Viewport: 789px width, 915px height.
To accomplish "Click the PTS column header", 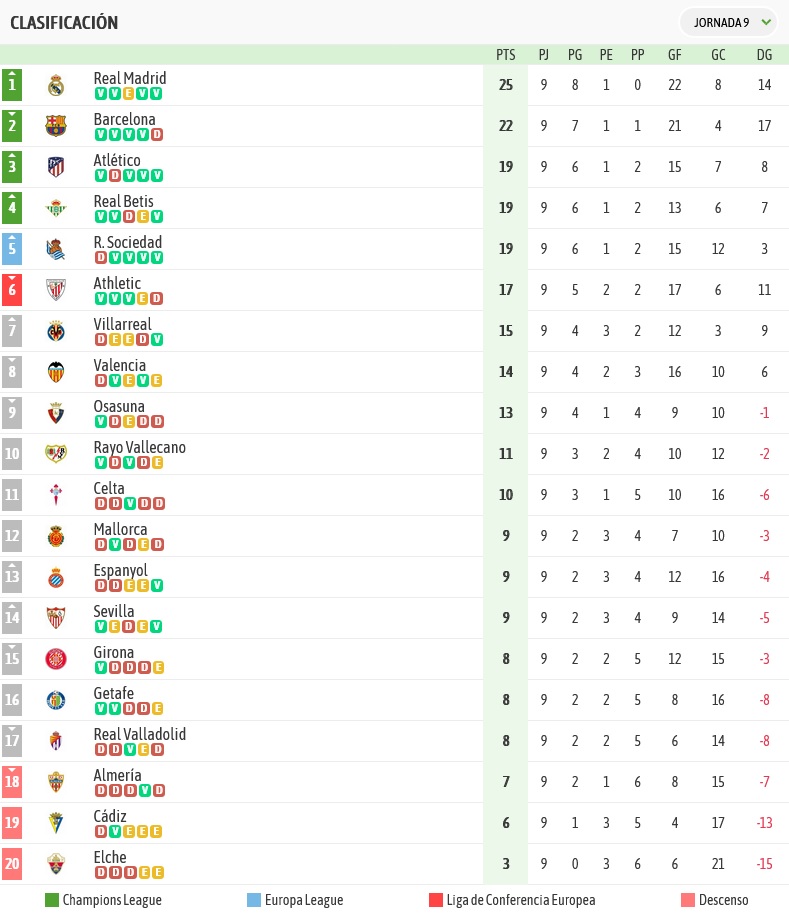I will click(505, 55).
